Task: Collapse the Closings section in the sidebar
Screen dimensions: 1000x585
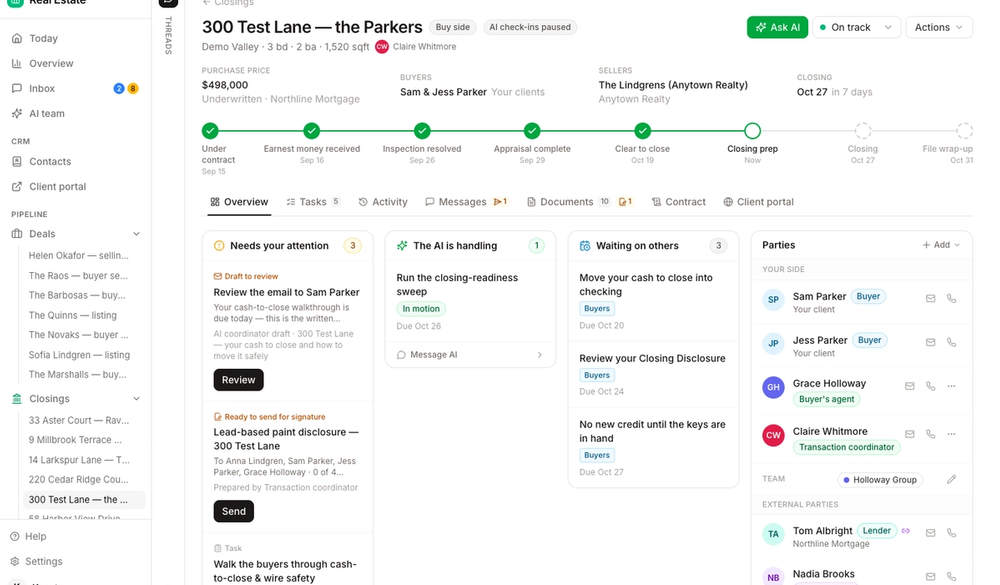Action: pos(136,399)
